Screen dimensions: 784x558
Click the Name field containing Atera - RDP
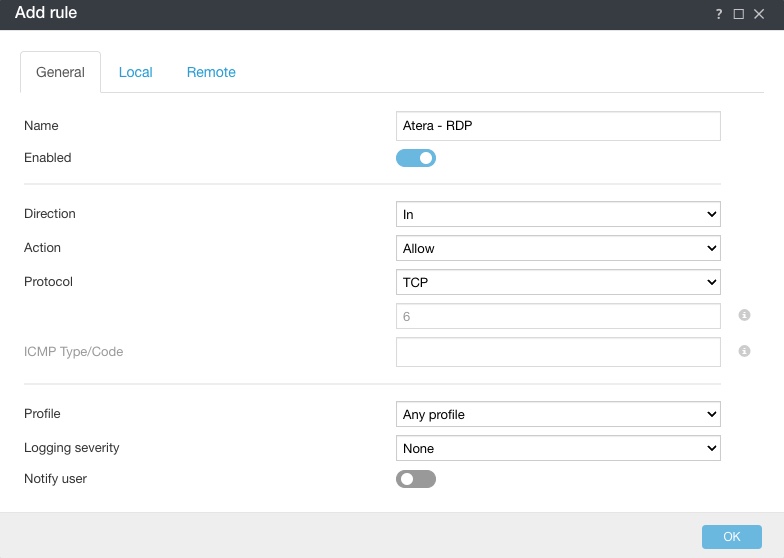[558, 126]
